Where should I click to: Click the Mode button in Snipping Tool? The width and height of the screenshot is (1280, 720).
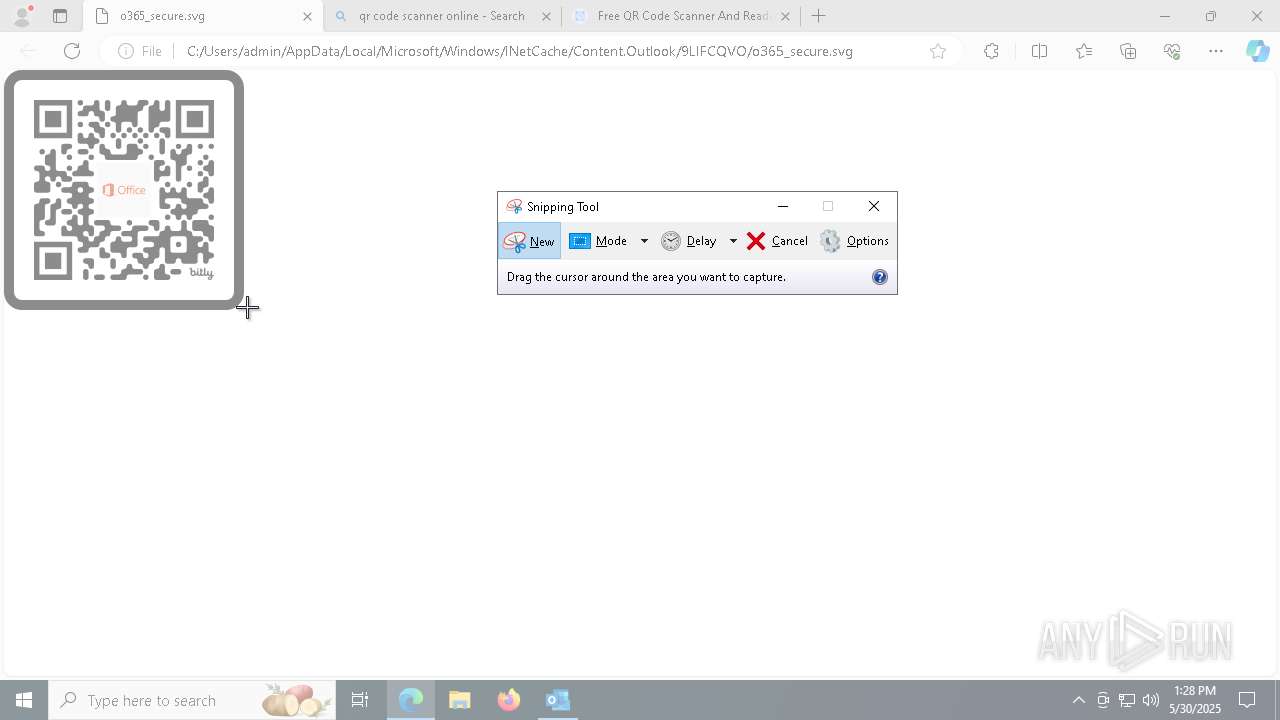pyautogui.click(x=599, y=241)
